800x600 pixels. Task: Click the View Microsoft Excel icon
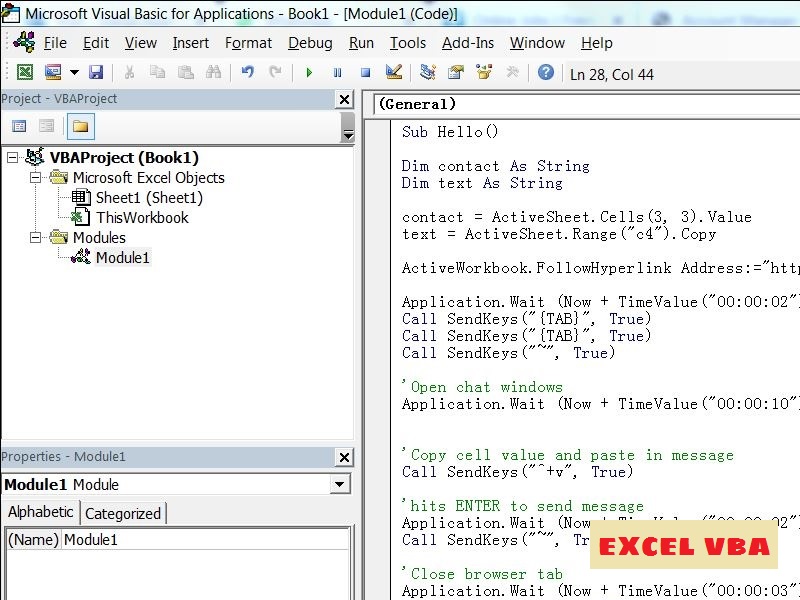coord(24,72)
